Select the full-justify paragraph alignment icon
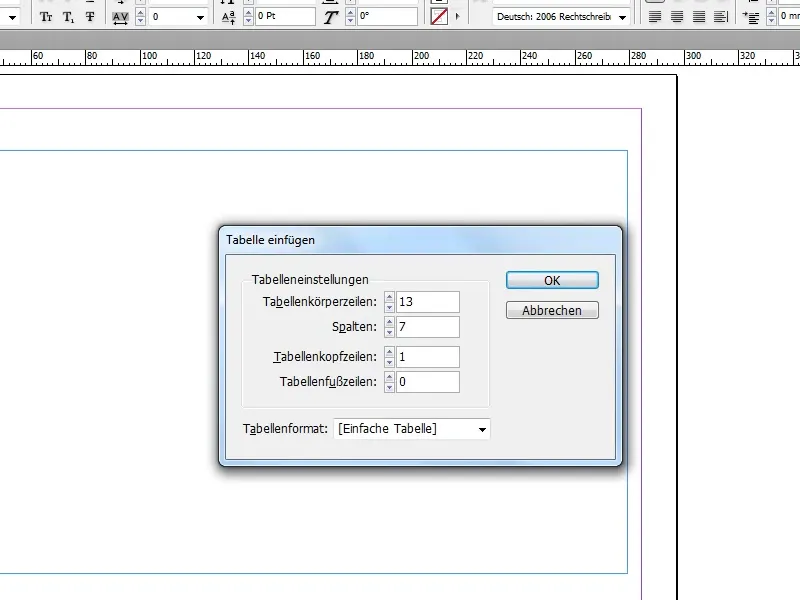 point(720,17)
